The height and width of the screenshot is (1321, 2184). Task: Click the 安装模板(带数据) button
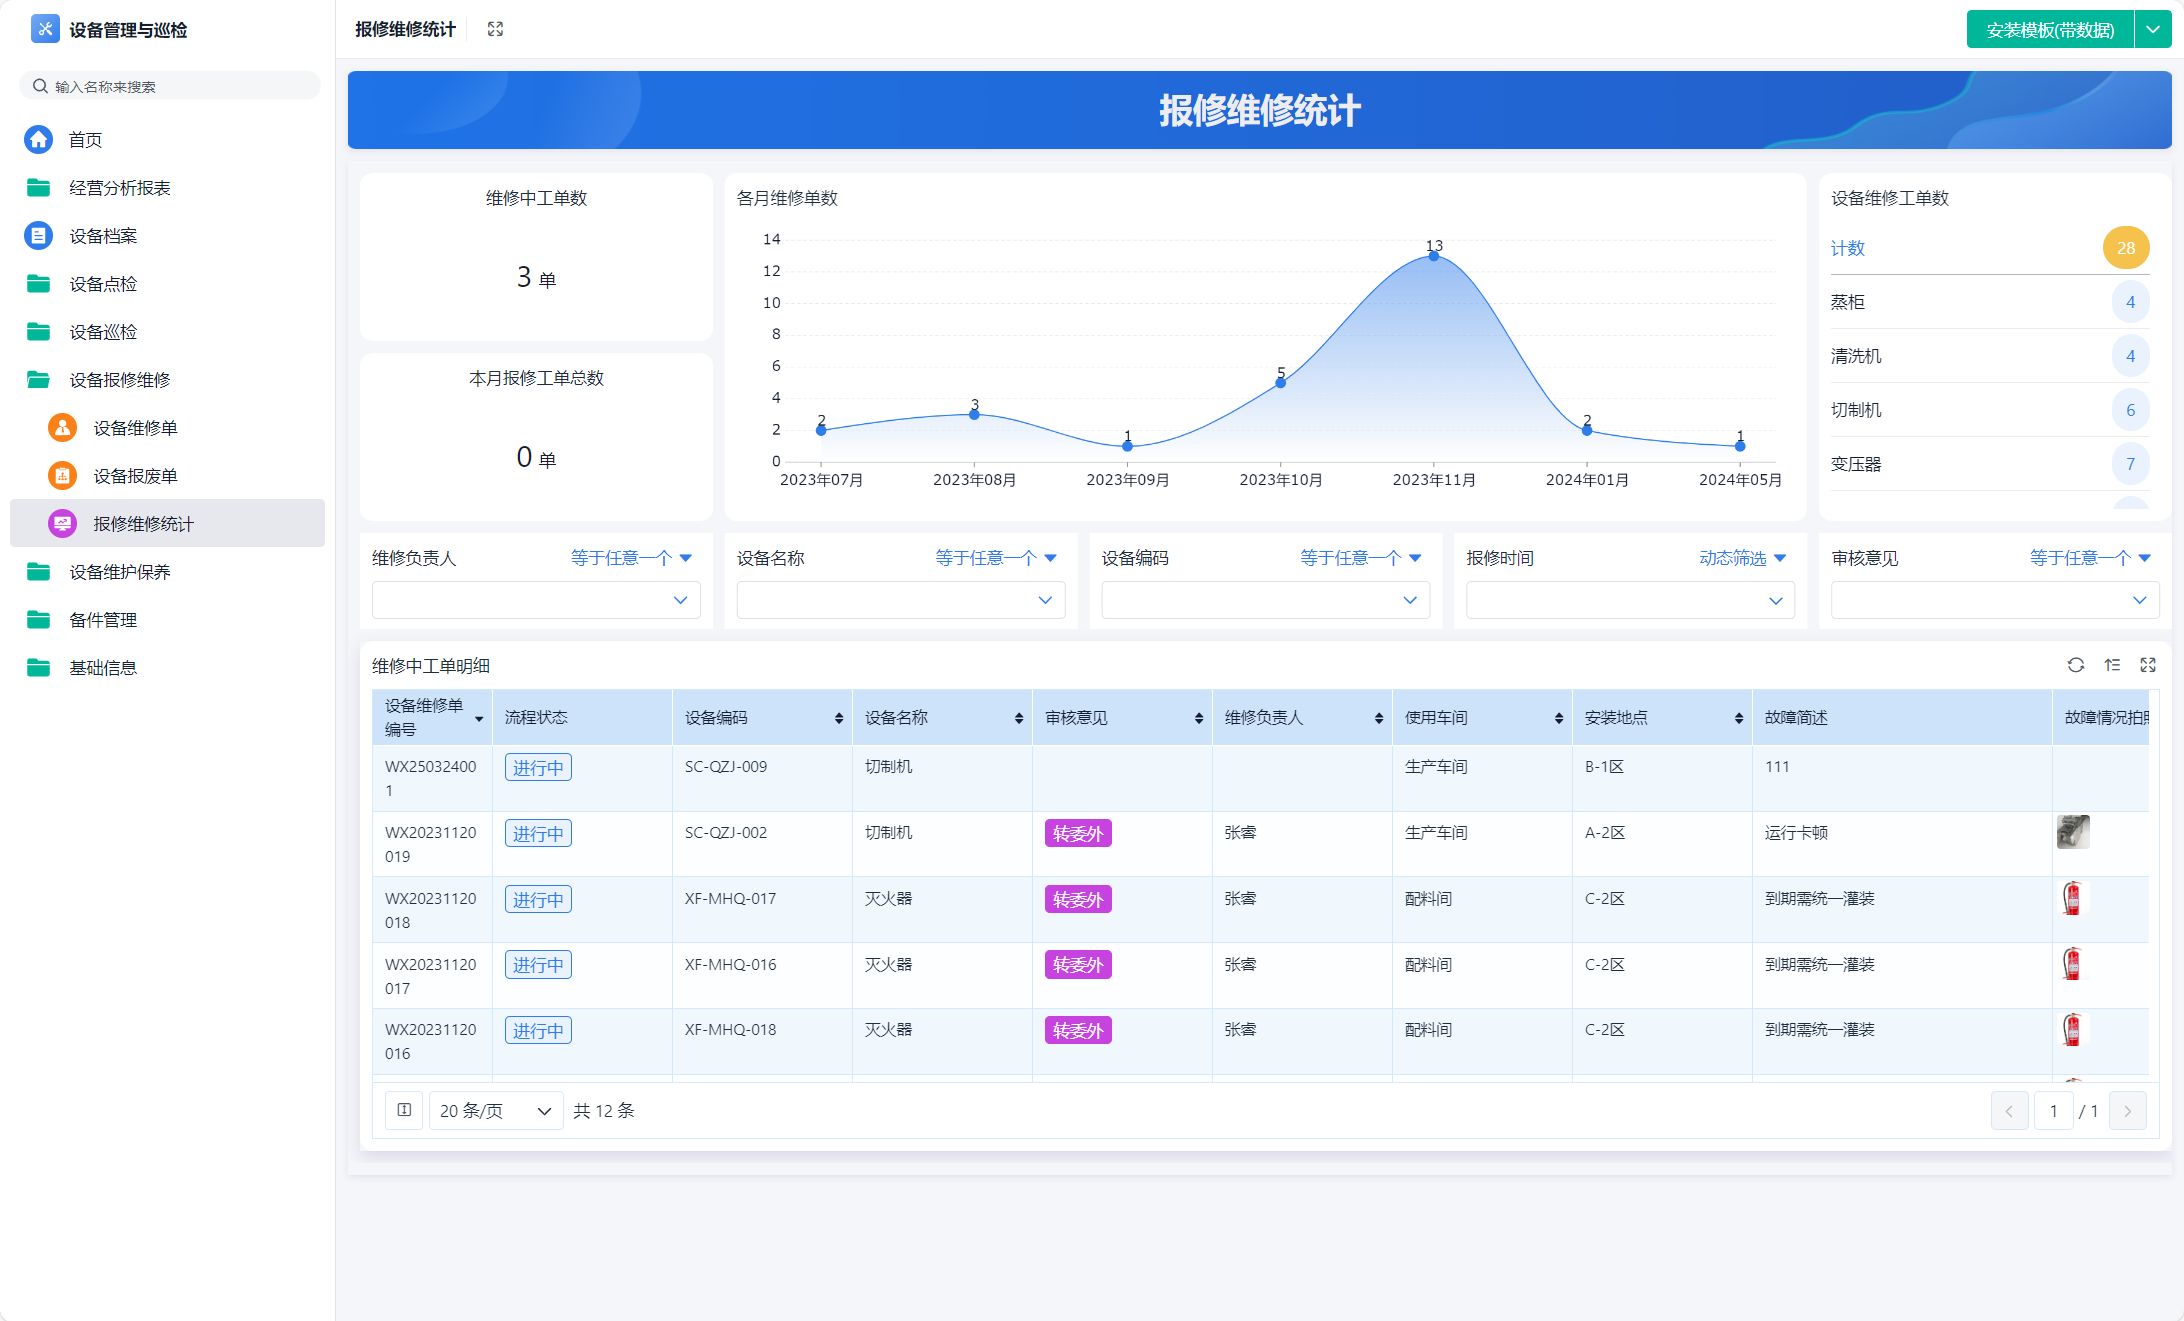pos(2049,30)
